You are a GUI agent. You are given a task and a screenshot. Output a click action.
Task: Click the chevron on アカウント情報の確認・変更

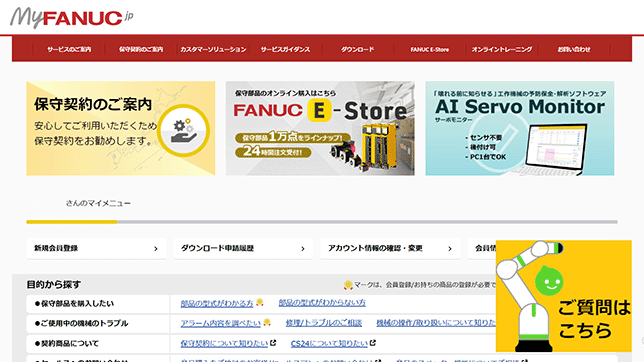coord(450,249)
